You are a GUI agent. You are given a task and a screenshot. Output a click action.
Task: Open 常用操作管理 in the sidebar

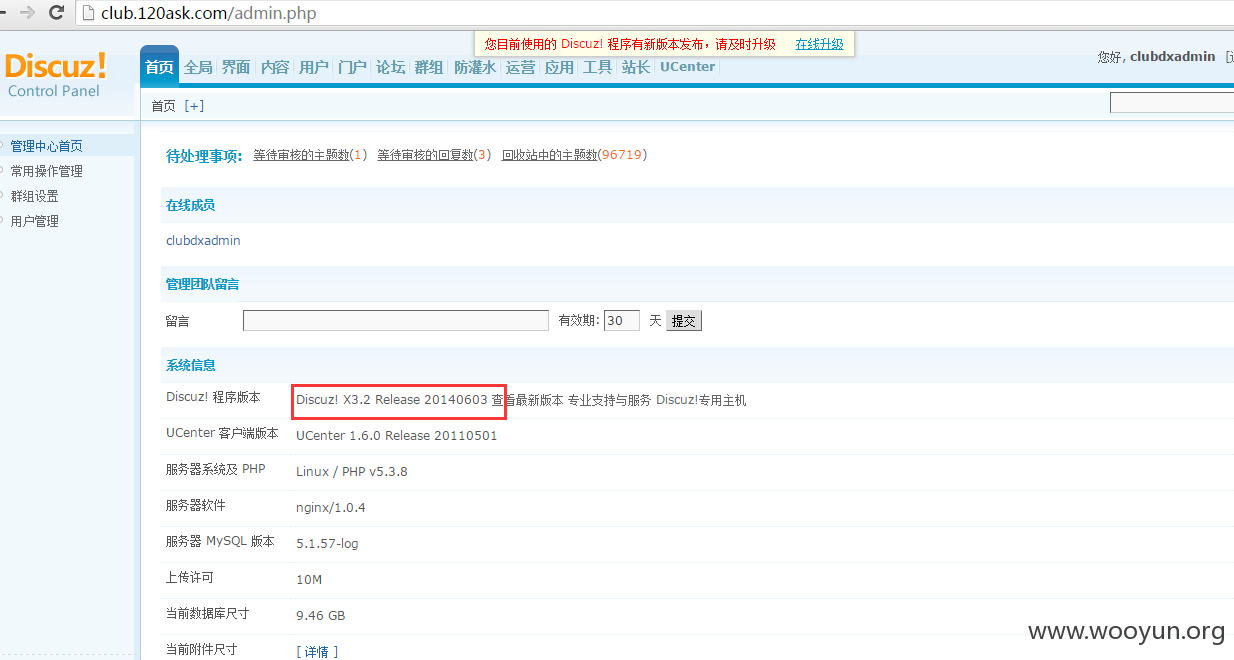(46, 171)
